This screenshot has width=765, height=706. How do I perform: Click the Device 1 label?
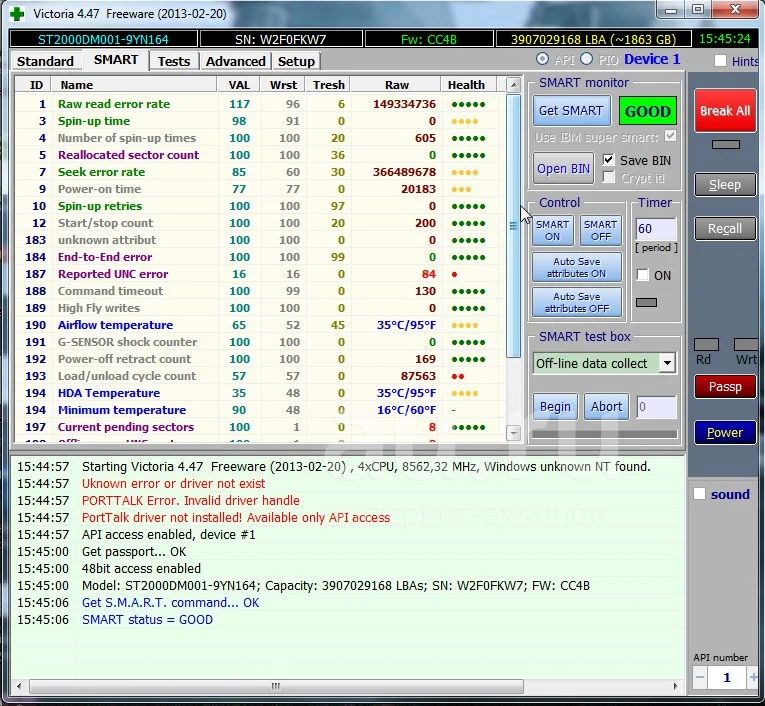click(x=652, y=59)
